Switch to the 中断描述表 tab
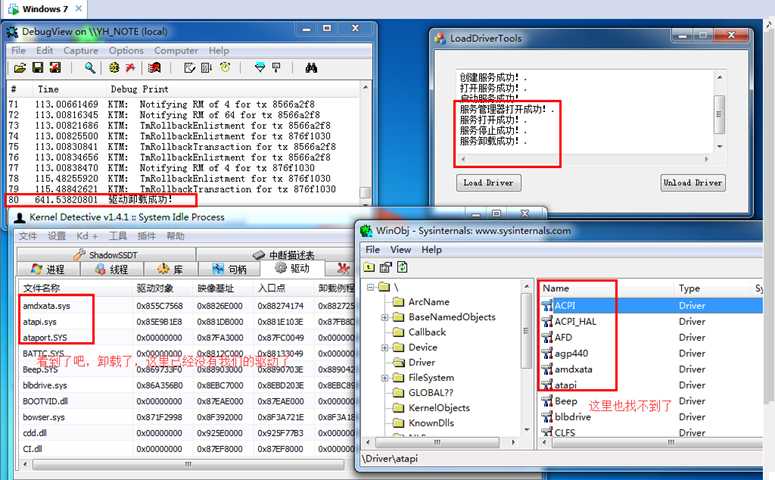The width and height of the screenshot is (775, 480). (283, 255)
